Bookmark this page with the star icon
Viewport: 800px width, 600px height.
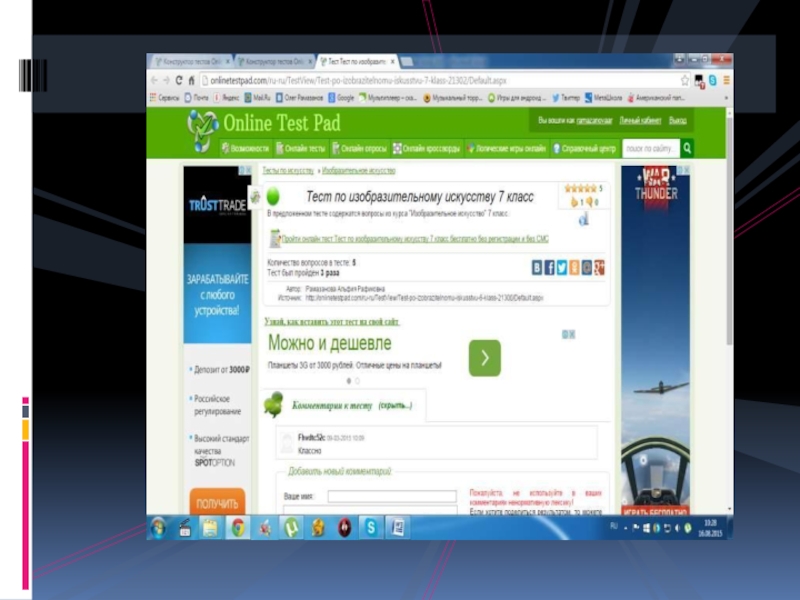[x=685, y=81]
